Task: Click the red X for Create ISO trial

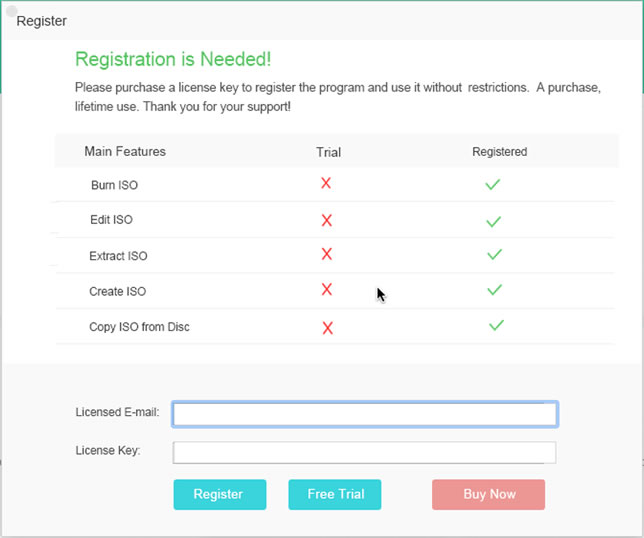Action: (327, 289)
